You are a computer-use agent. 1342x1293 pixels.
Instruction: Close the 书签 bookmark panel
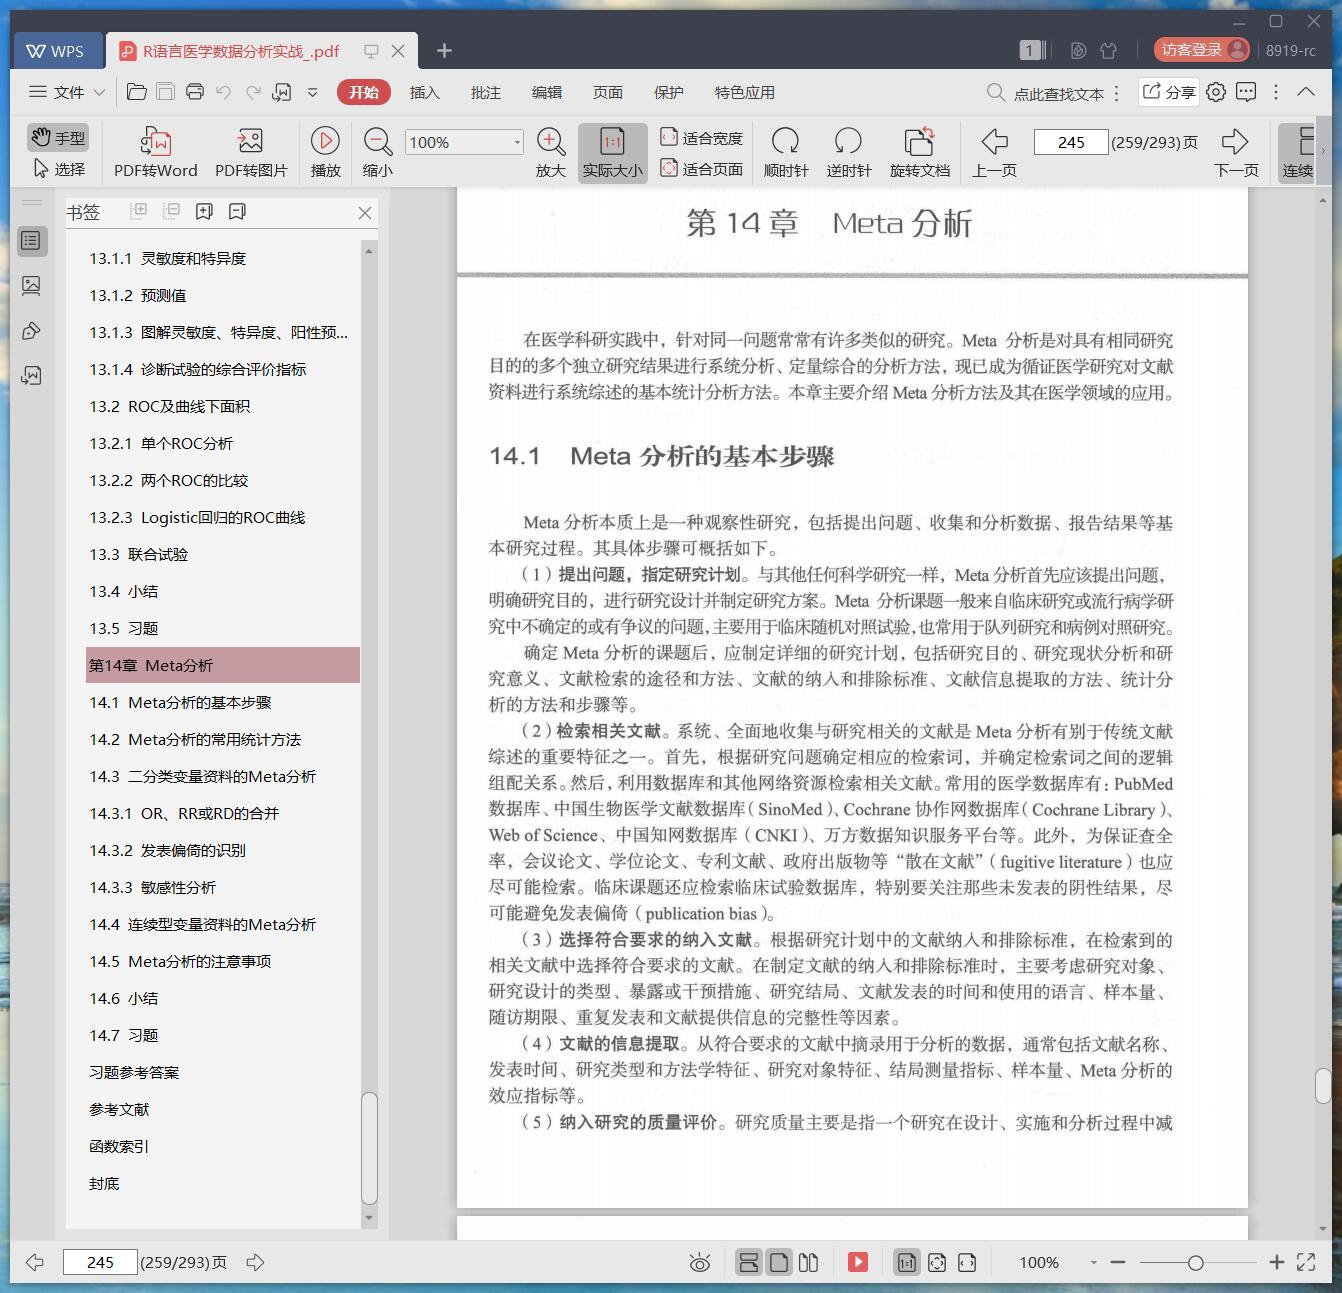[365, 212]
